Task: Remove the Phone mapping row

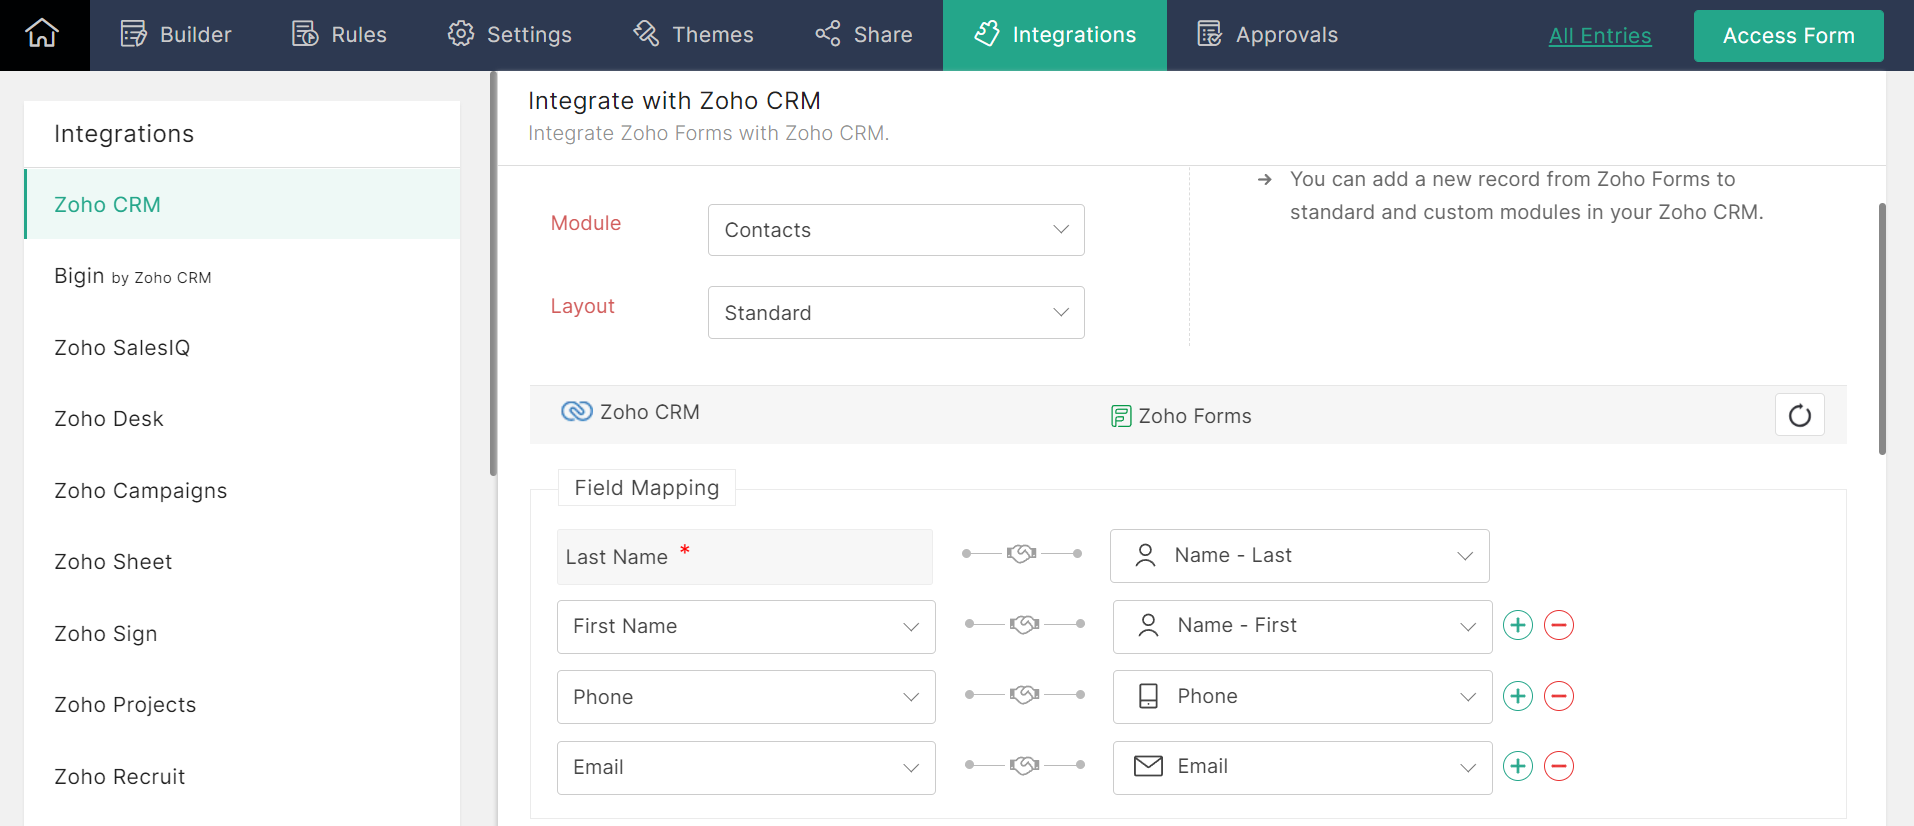Action: coord(1559,696)
